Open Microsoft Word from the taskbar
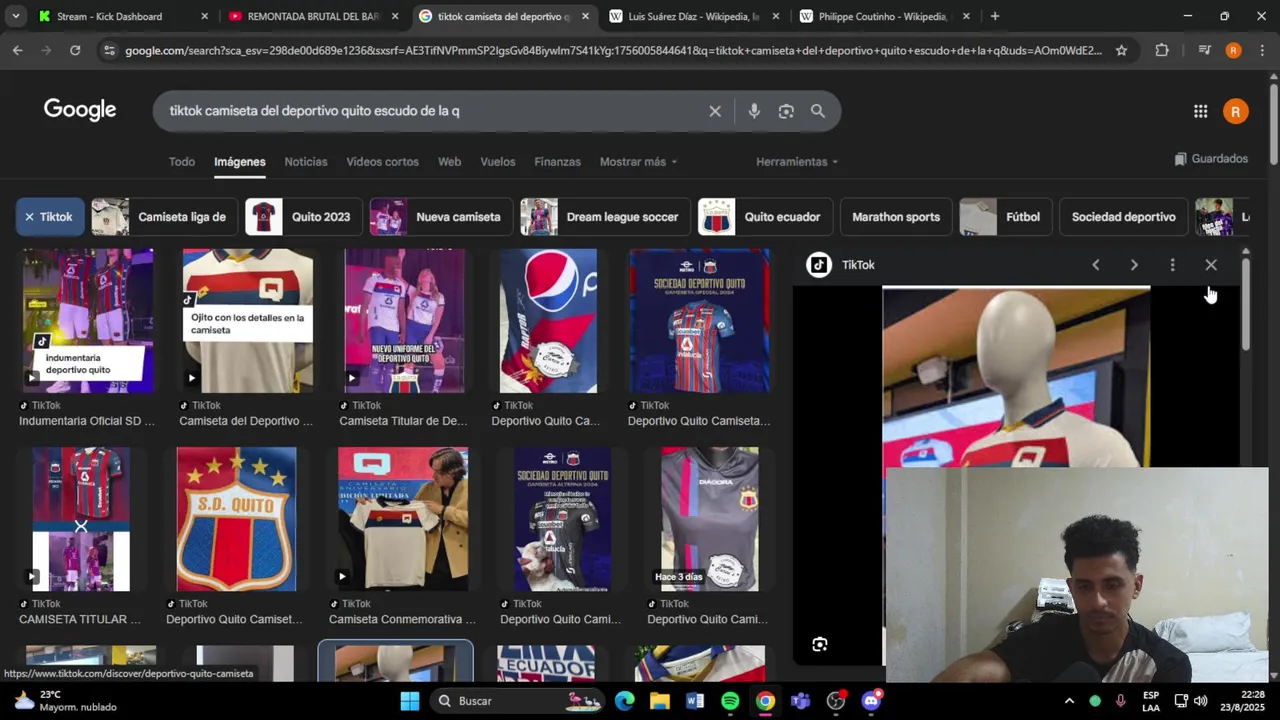Image resolution: width=1280 pixels, height=720 pixels. click(x=695, y=701)
